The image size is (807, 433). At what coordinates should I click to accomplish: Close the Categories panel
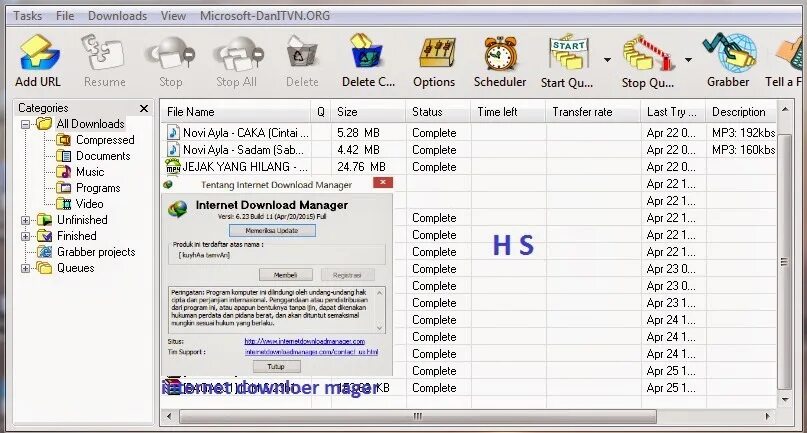pyautogui.click(x=144, y=108)
